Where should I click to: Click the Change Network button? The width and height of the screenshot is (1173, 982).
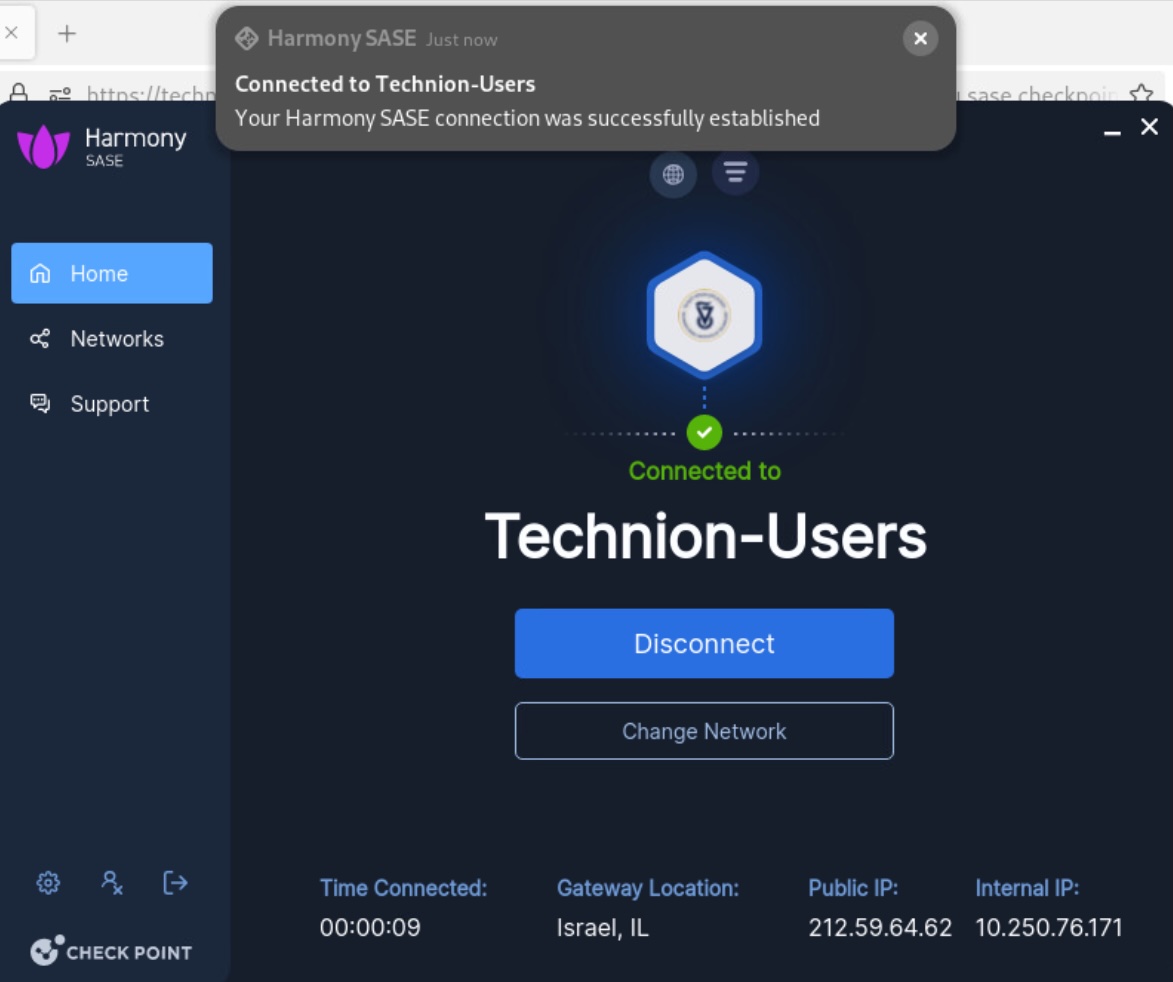704,731
